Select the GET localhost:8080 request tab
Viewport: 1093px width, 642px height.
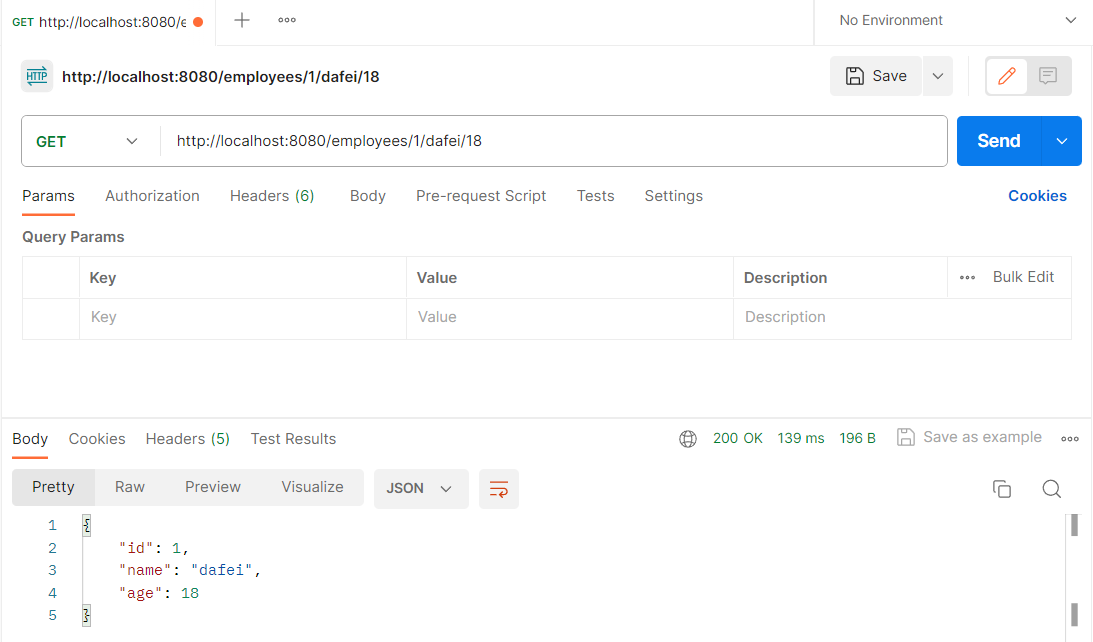(108, 22)
